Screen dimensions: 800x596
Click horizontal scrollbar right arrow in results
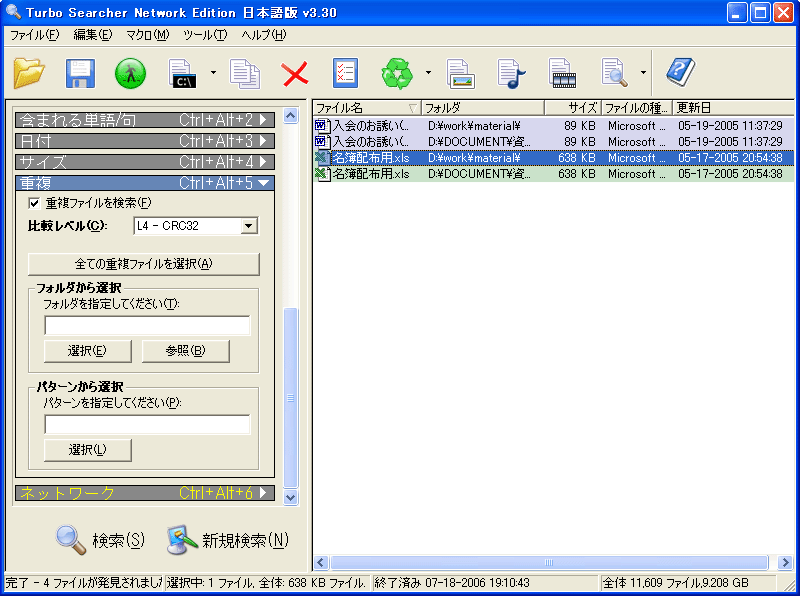tap(785, 563)
